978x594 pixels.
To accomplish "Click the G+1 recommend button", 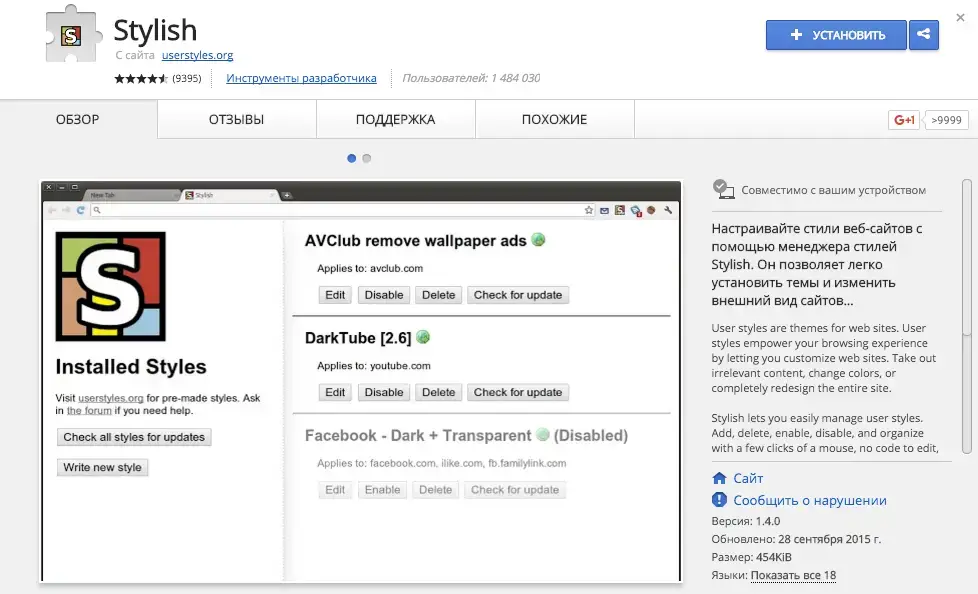I will click(904, 120).
